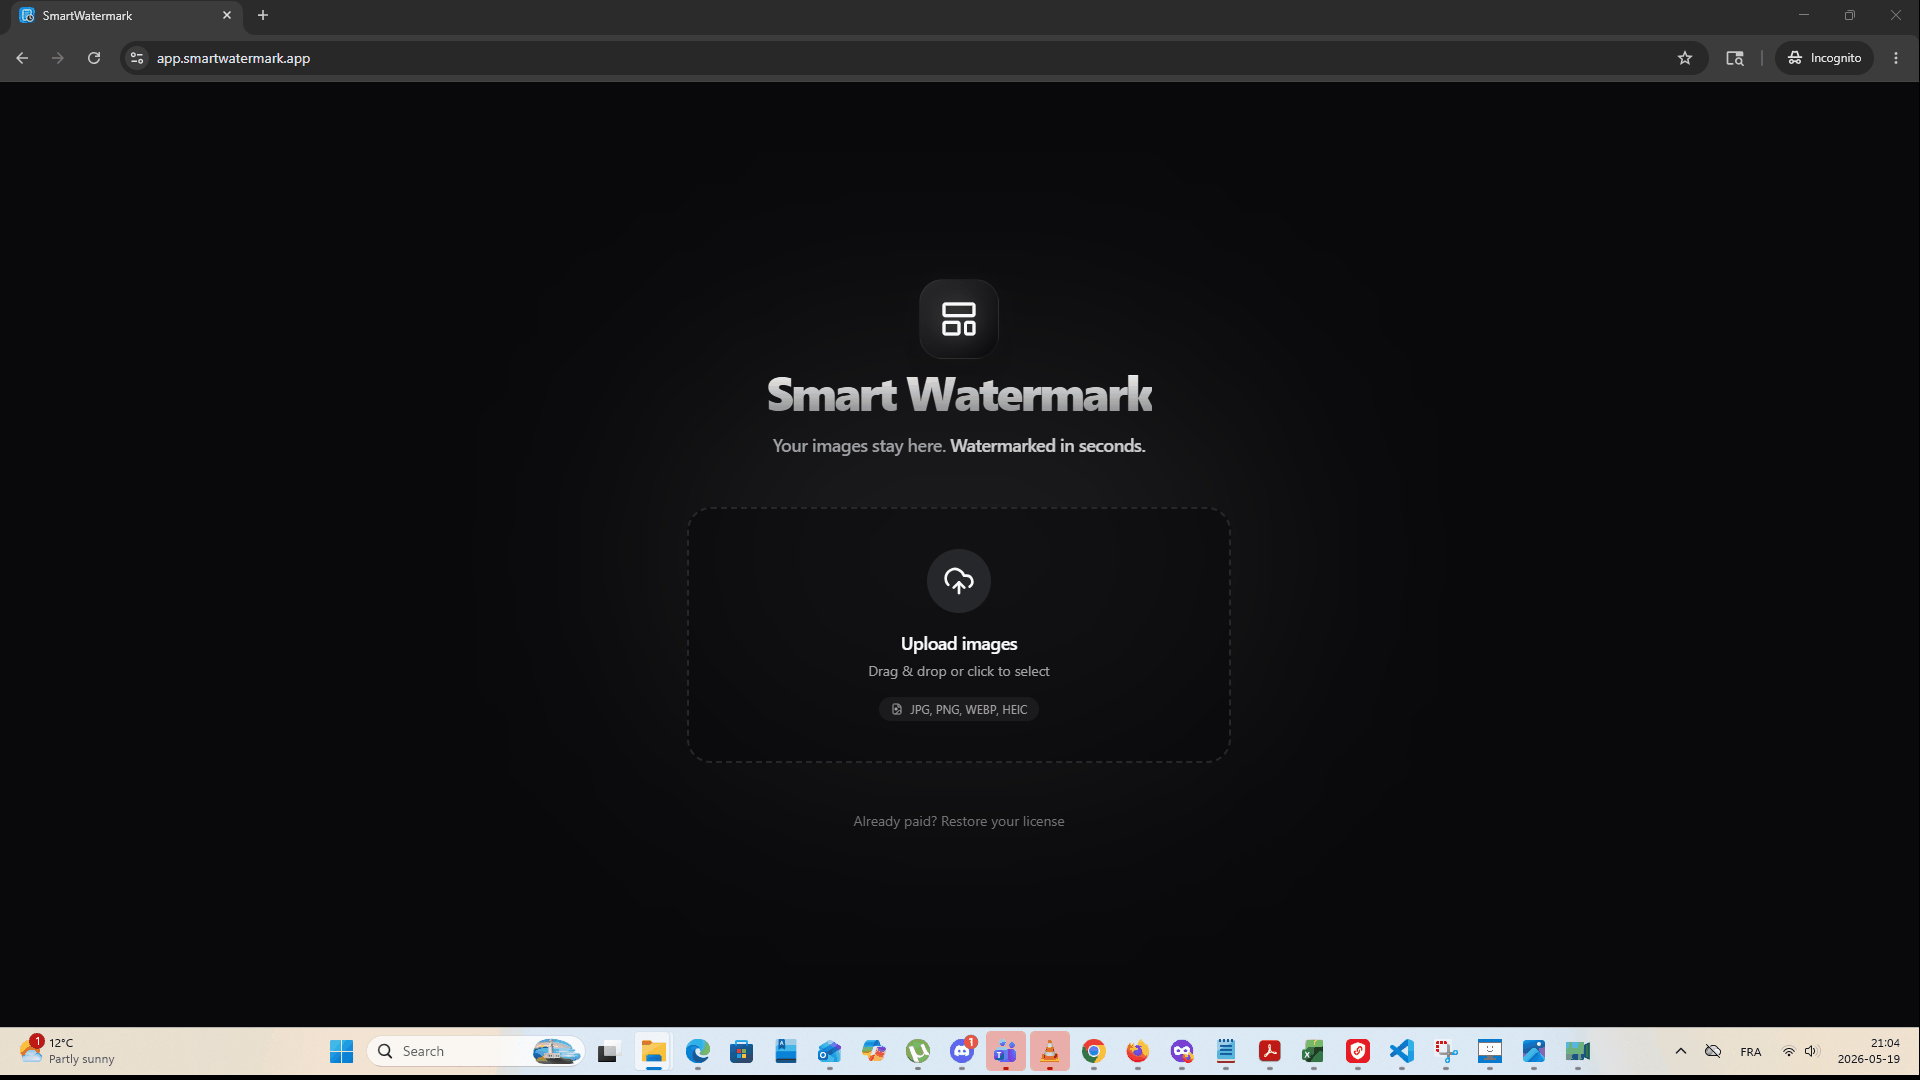The width and height of the screenshot is (1920, 1080).
Task: Open VLC media player from the taskbar
Action: pos(1050,1052)
